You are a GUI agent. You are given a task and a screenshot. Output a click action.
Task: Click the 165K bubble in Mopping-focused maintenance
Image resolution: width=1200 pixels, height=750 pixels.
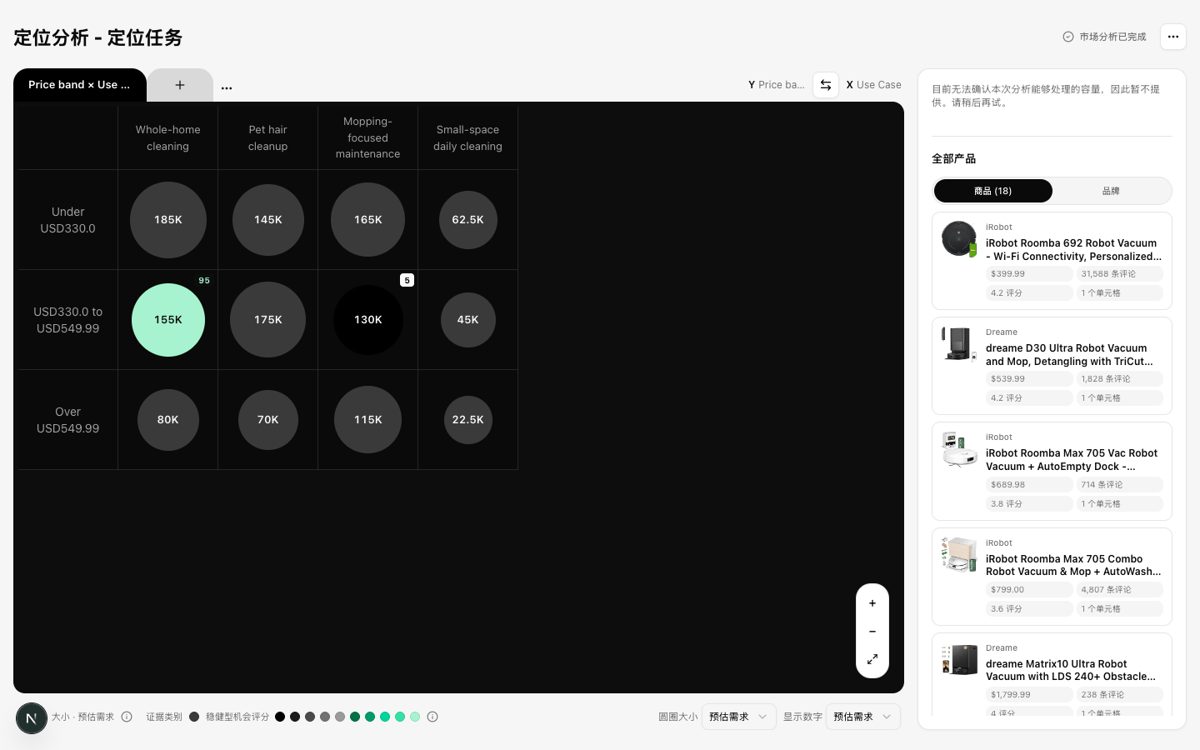pyautogui.click(x=368, y=220)
